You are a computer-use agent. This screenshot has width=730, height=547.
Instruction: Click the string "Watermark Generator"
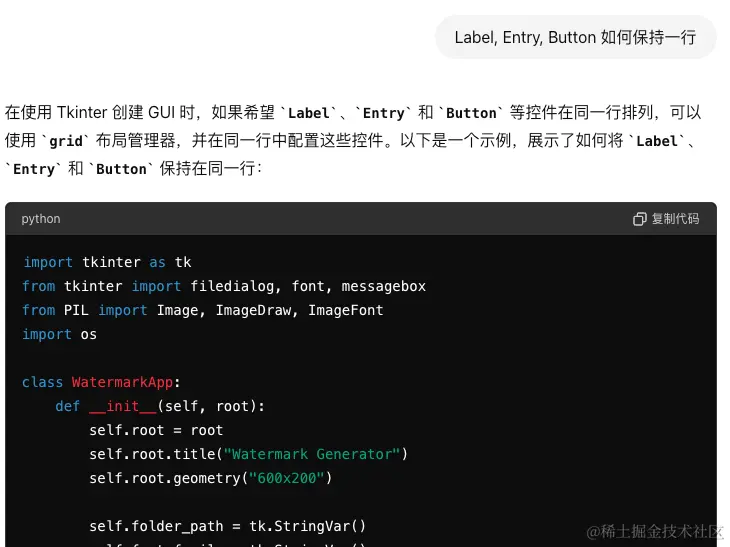312,454
